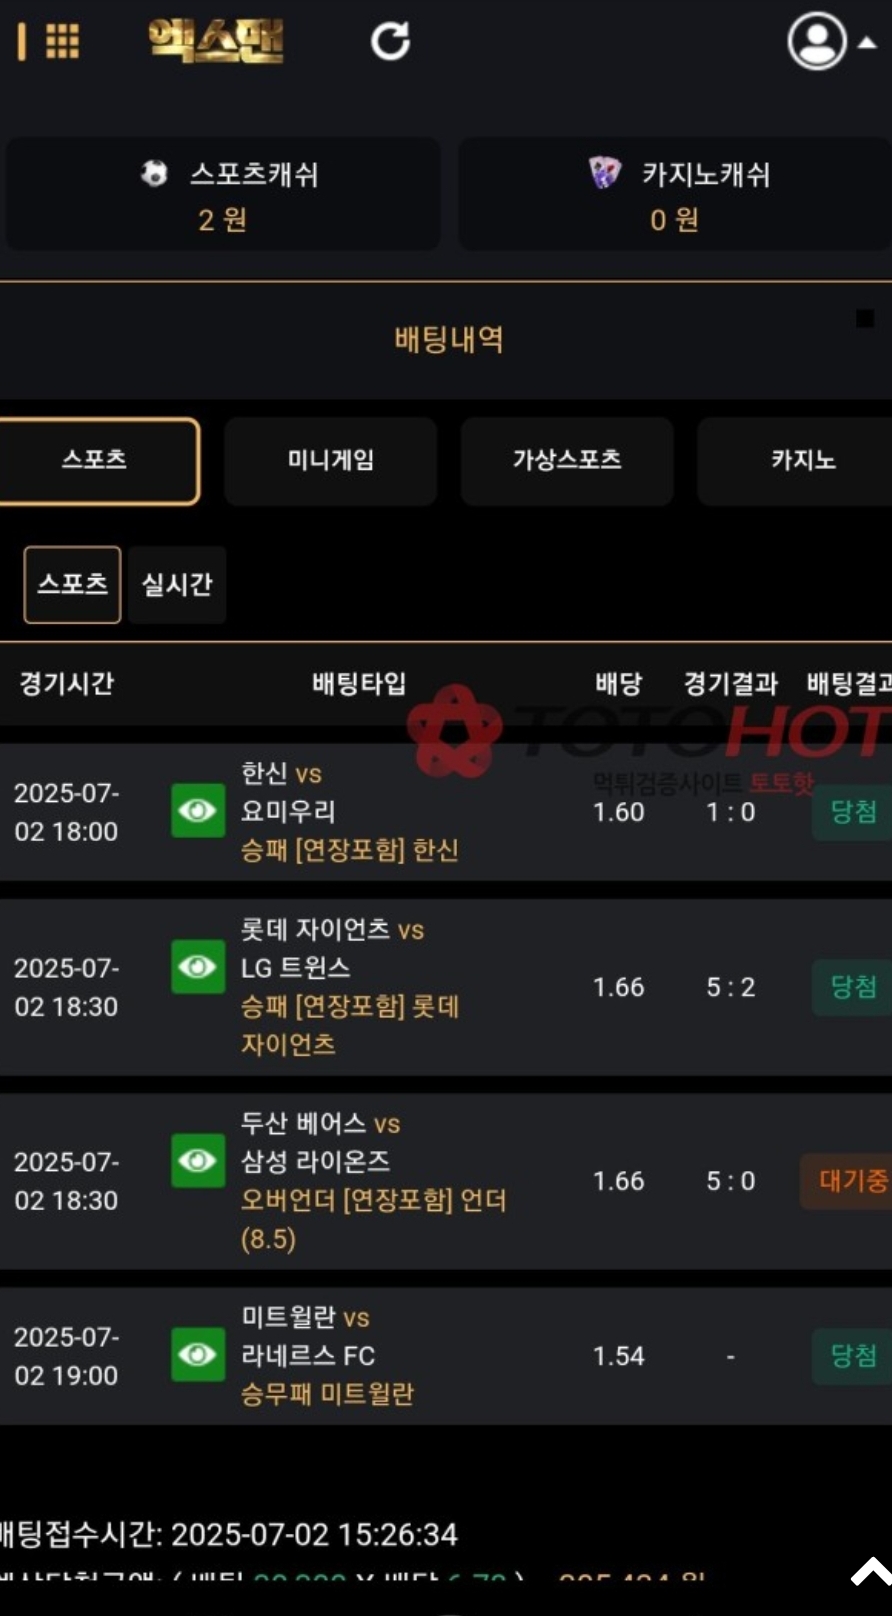Tap the refresh icon in header
The image size is (892, 1616).
tap(390, 41)
